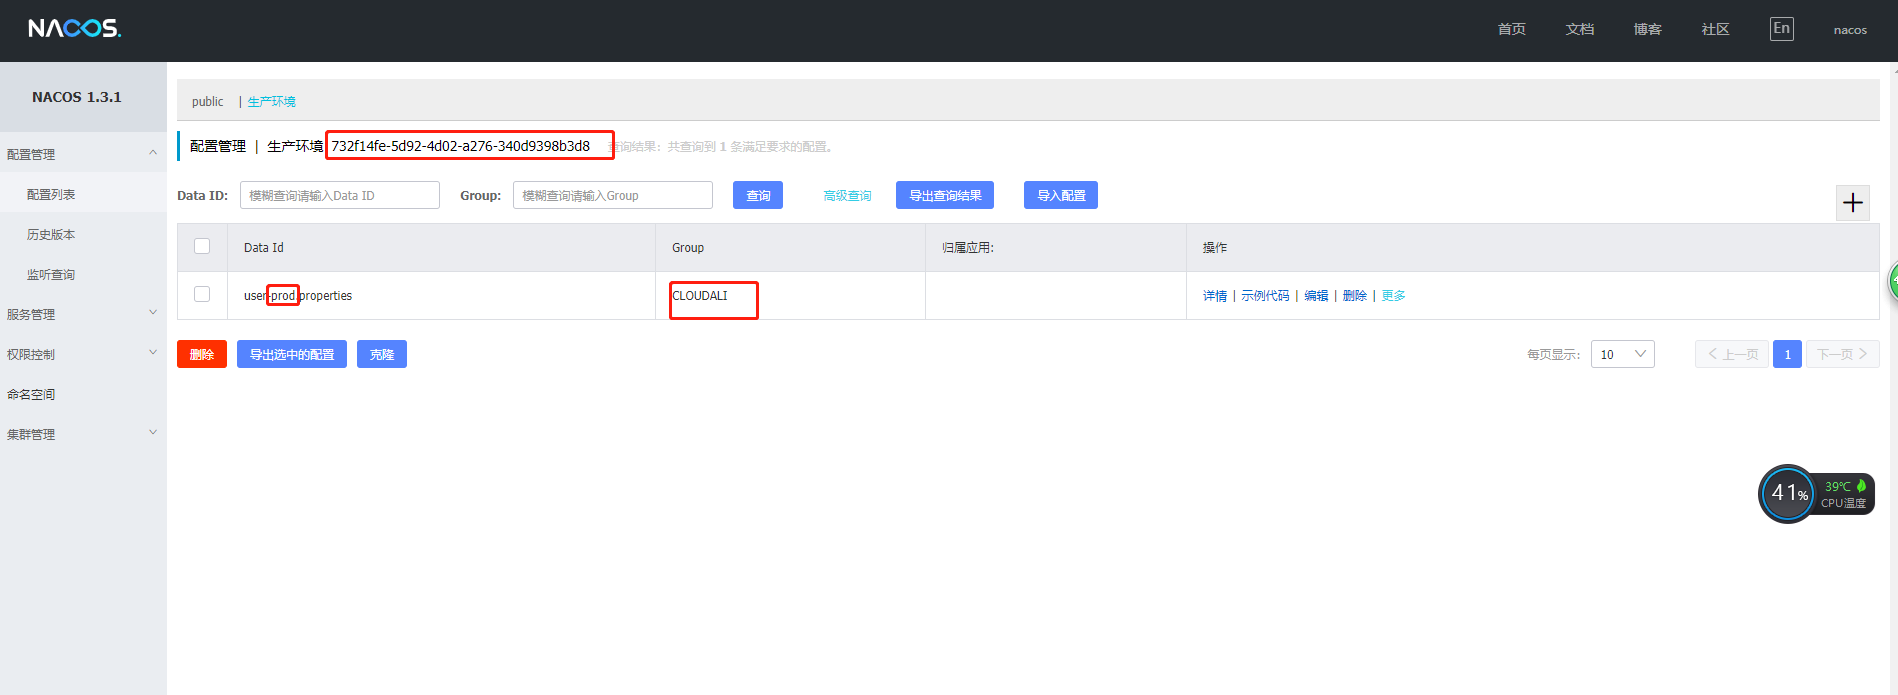This screenshot has height=695, width=1898.
Task: Open 更多 actions for the row
Action: [x=1393, y=296]
